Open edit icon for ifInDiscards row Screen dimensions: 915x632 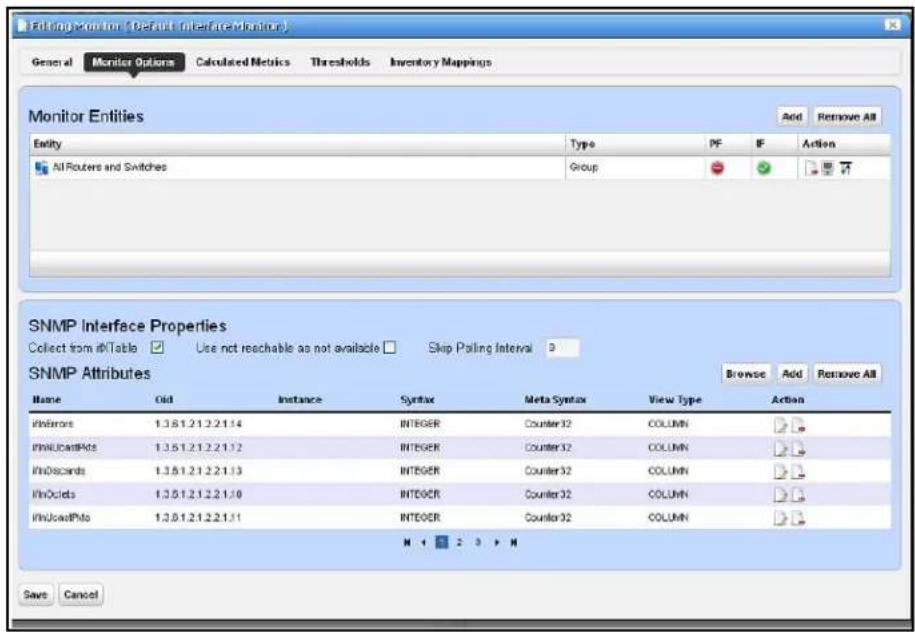click(780, 472)
